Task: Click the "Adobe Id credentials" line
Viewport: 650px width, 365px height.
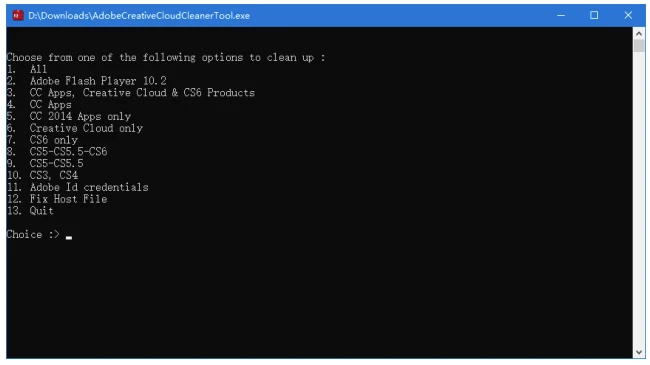Action: click(78, 187)
